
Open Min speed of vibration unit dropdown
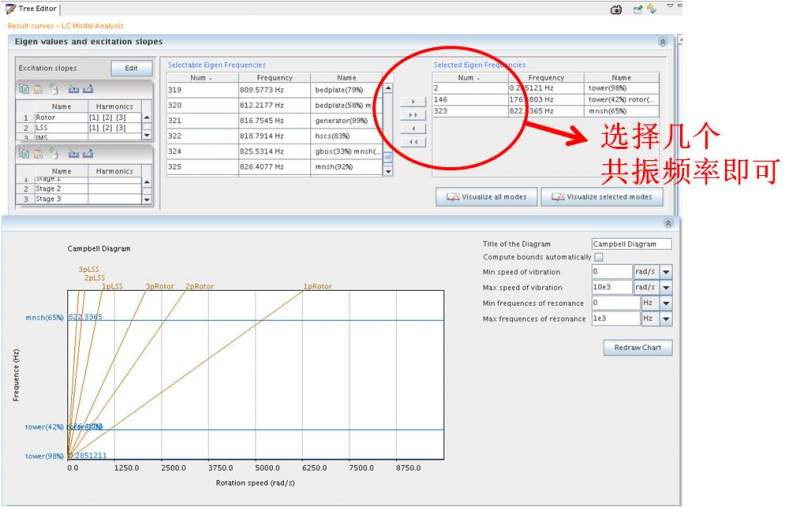[666, 272]
